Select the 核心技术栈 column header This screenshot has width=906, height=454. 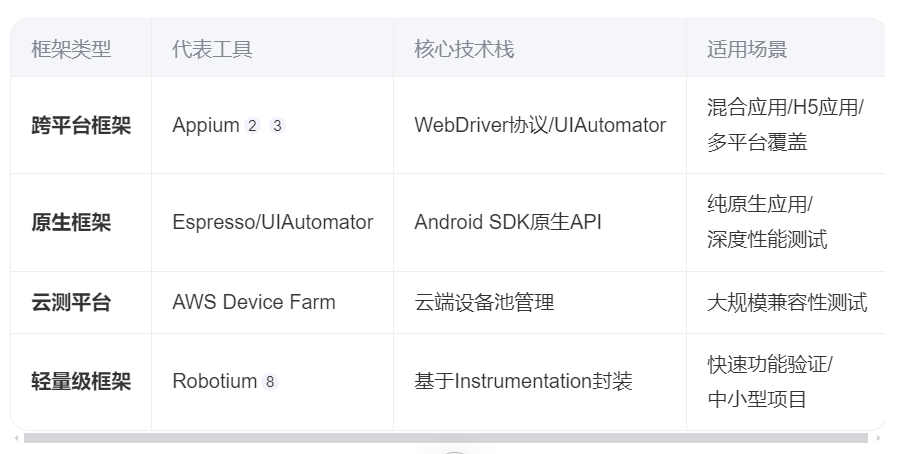(x=464, y=49)
